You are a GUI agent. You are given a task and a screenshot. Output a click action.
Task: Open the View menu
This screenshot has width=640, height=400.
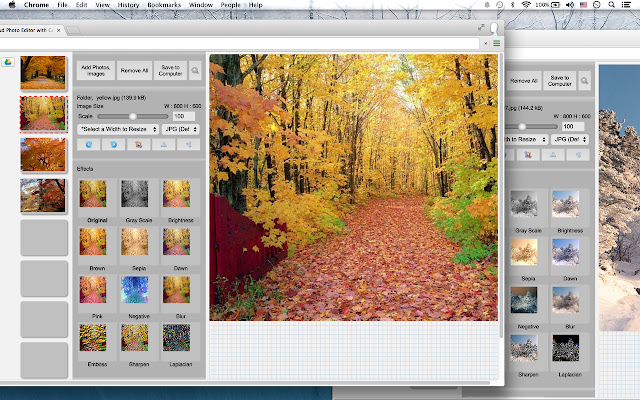click(x=102, y=5)
